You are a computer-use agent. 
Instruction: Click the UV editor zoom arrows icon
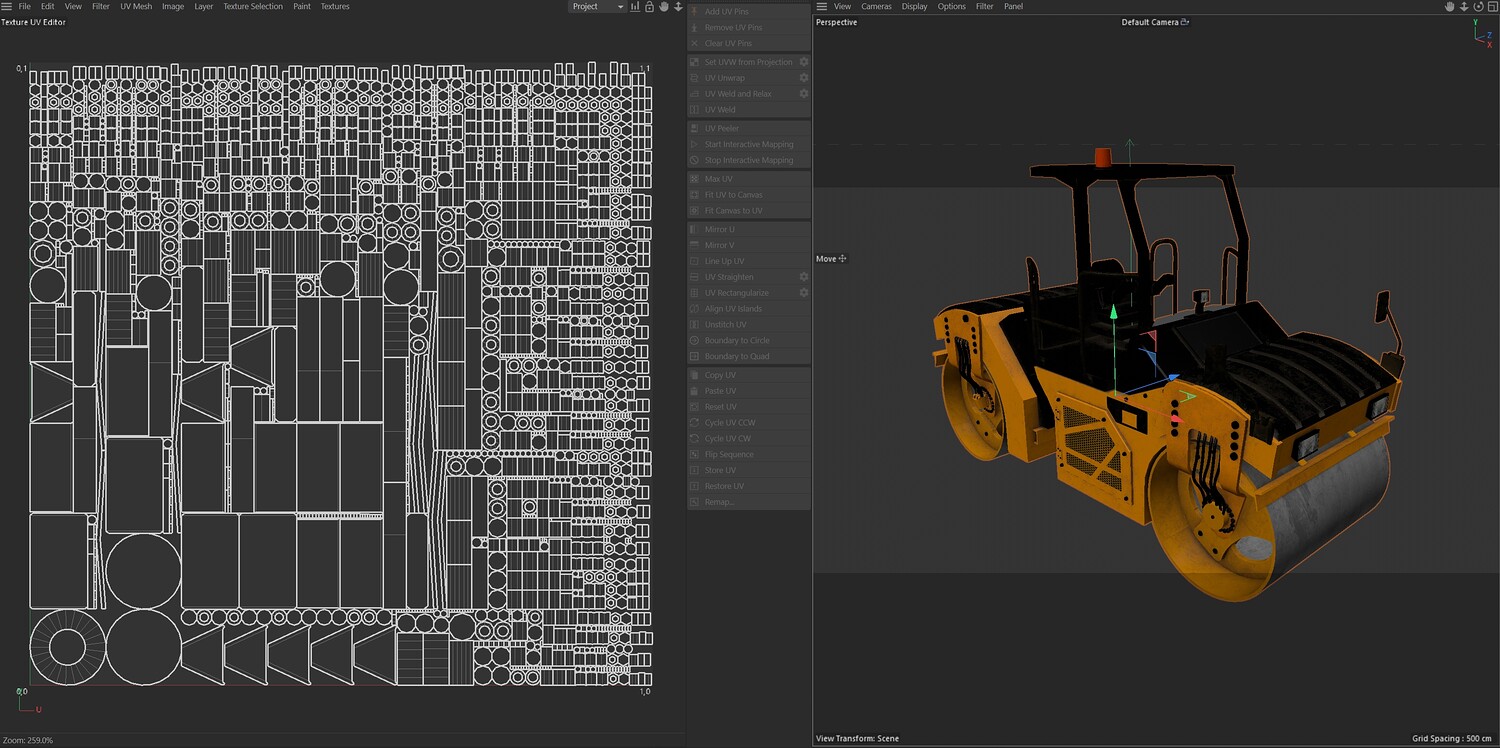[678, 6]
